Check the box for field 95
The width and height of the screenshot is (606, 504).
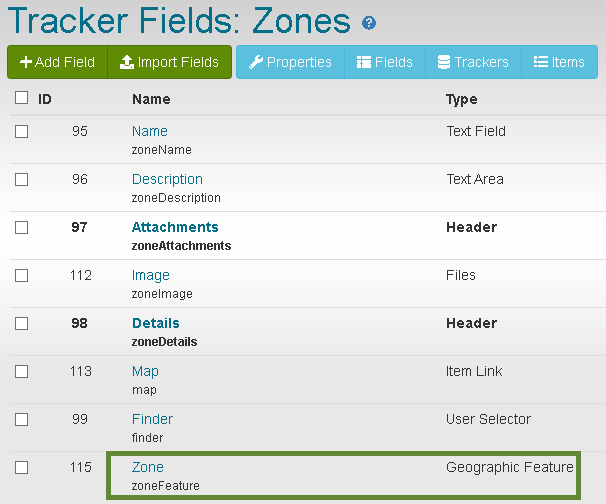coord(21,131)
